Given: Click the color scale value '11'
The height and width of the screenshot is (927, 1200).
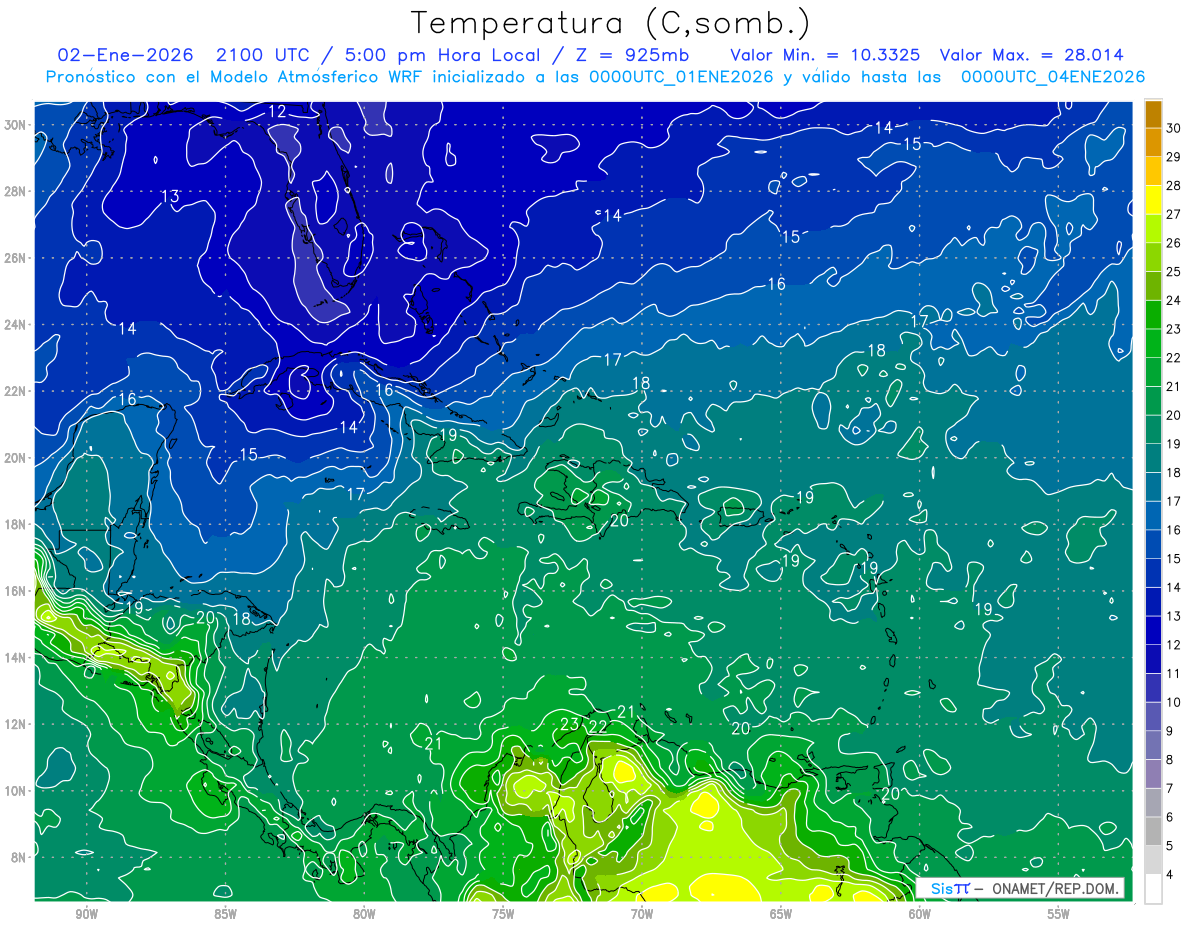Looking at the screenshot, I should [x=1174, y=674].
